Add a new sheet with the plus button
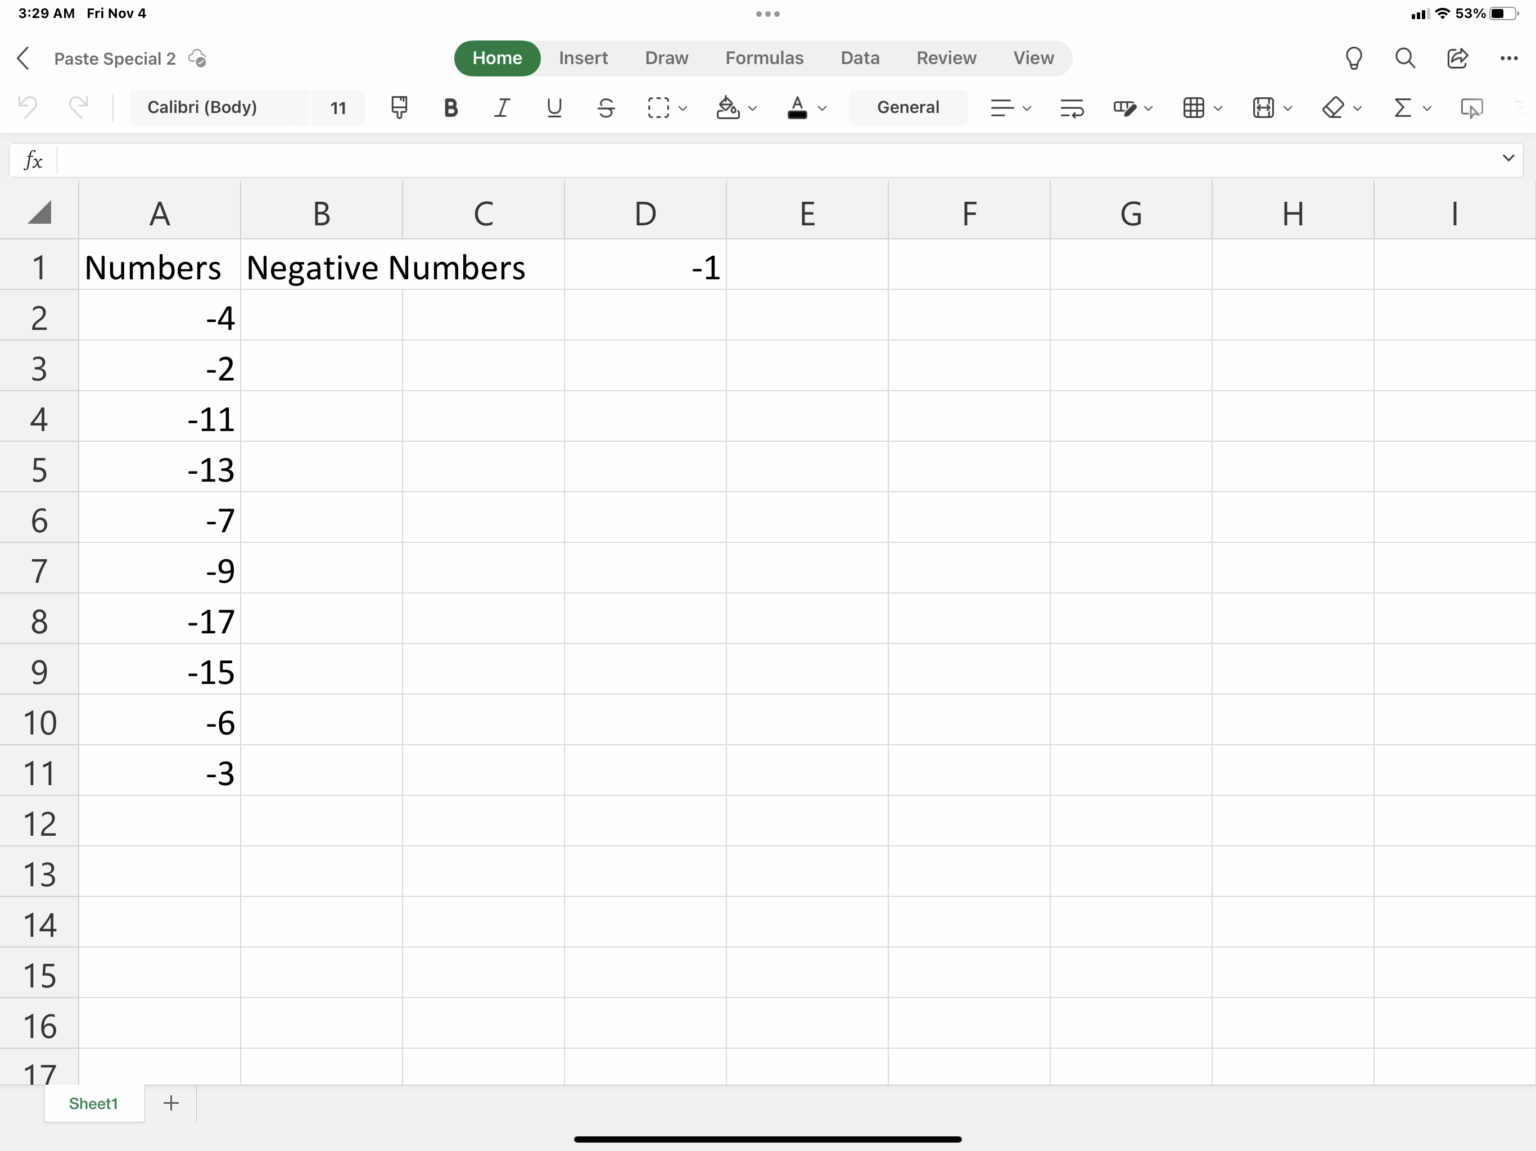The height and width of the screenshot is (1151, 1536). coord(171,1103)
